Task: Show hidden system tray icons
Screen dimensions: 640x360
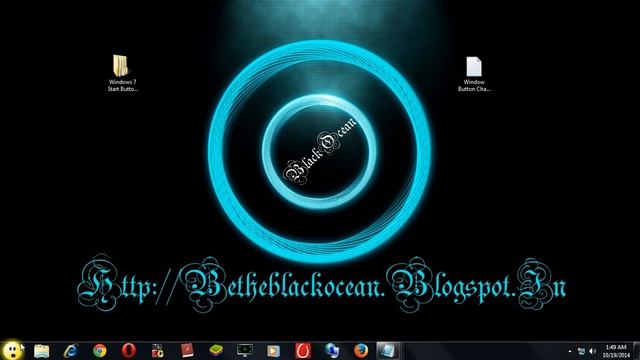Action: click(x=570, y=351)
